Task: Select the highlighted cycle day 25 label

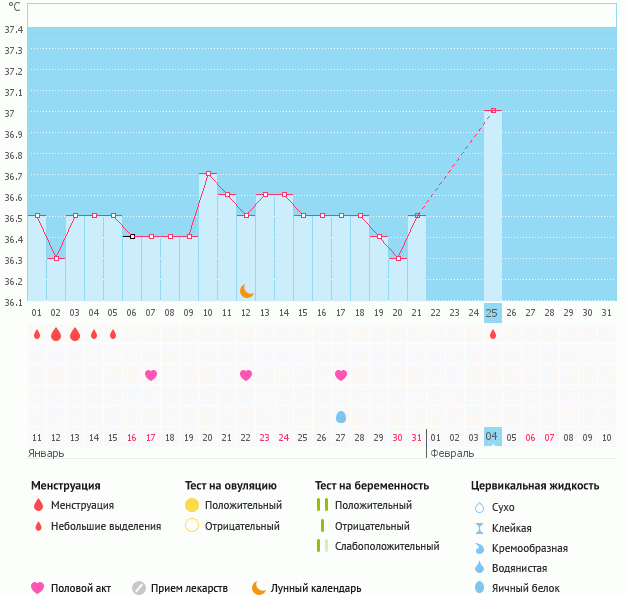Action: [x=492, y=312]
